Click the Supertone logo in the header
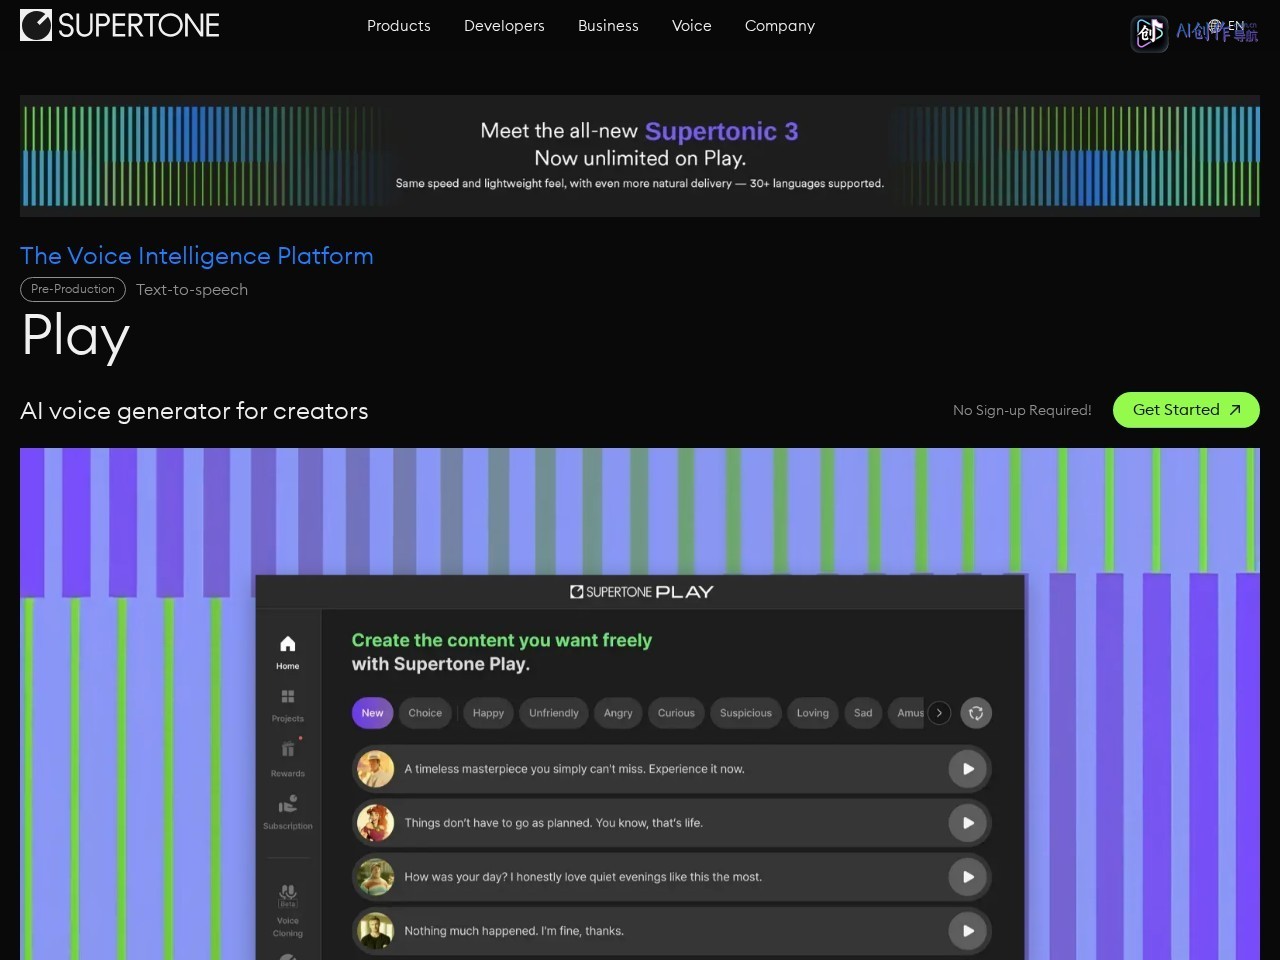Image resolution: width=1280 pixels, height=960 pixels. coord(120,25)
